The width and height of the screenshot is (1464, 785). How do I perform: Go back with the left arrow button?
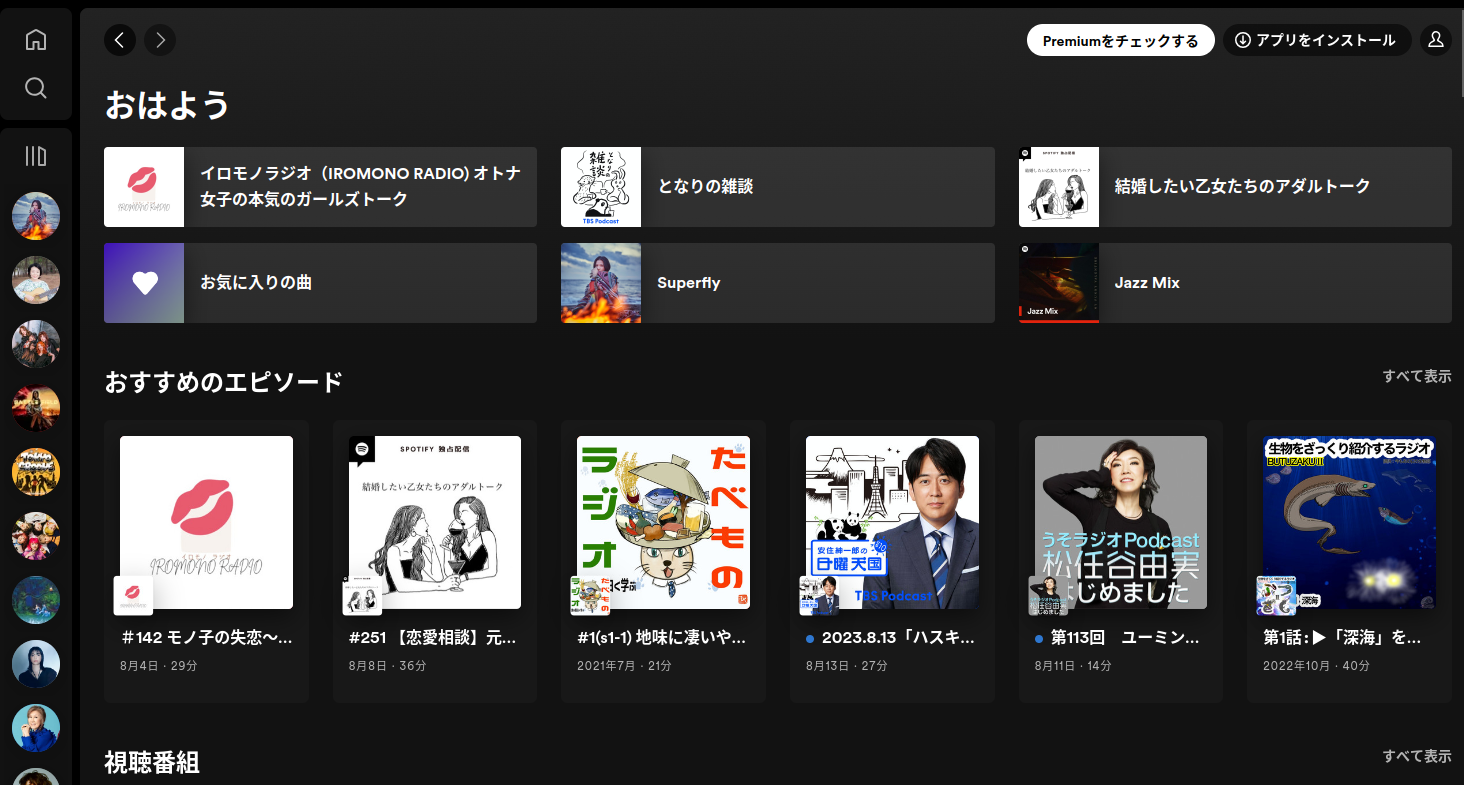point(120,40)
